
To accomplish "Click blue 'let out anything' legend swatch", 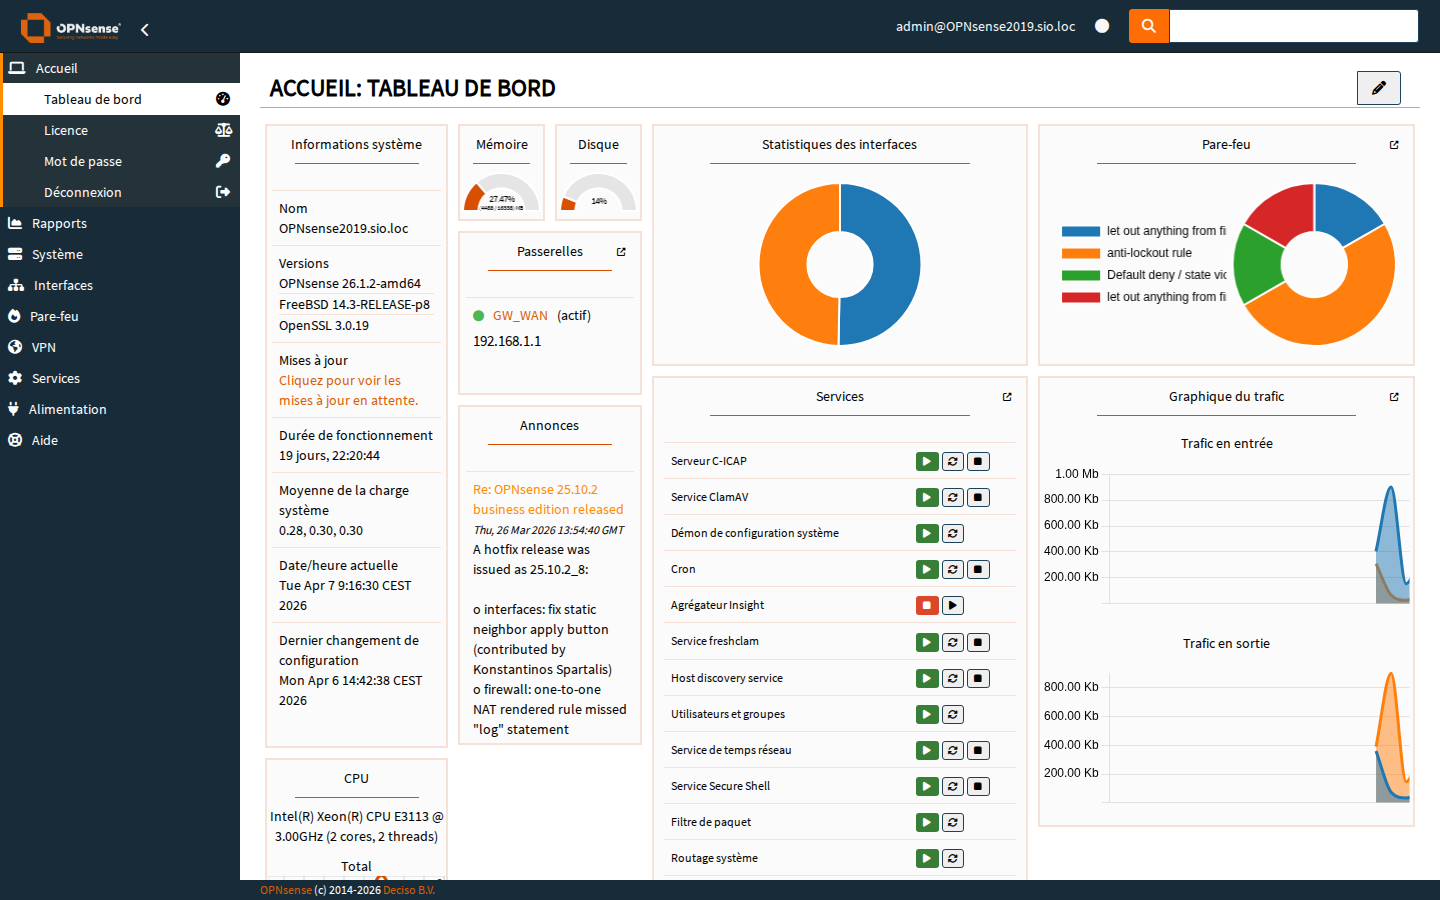I will tap(1081, 231).
